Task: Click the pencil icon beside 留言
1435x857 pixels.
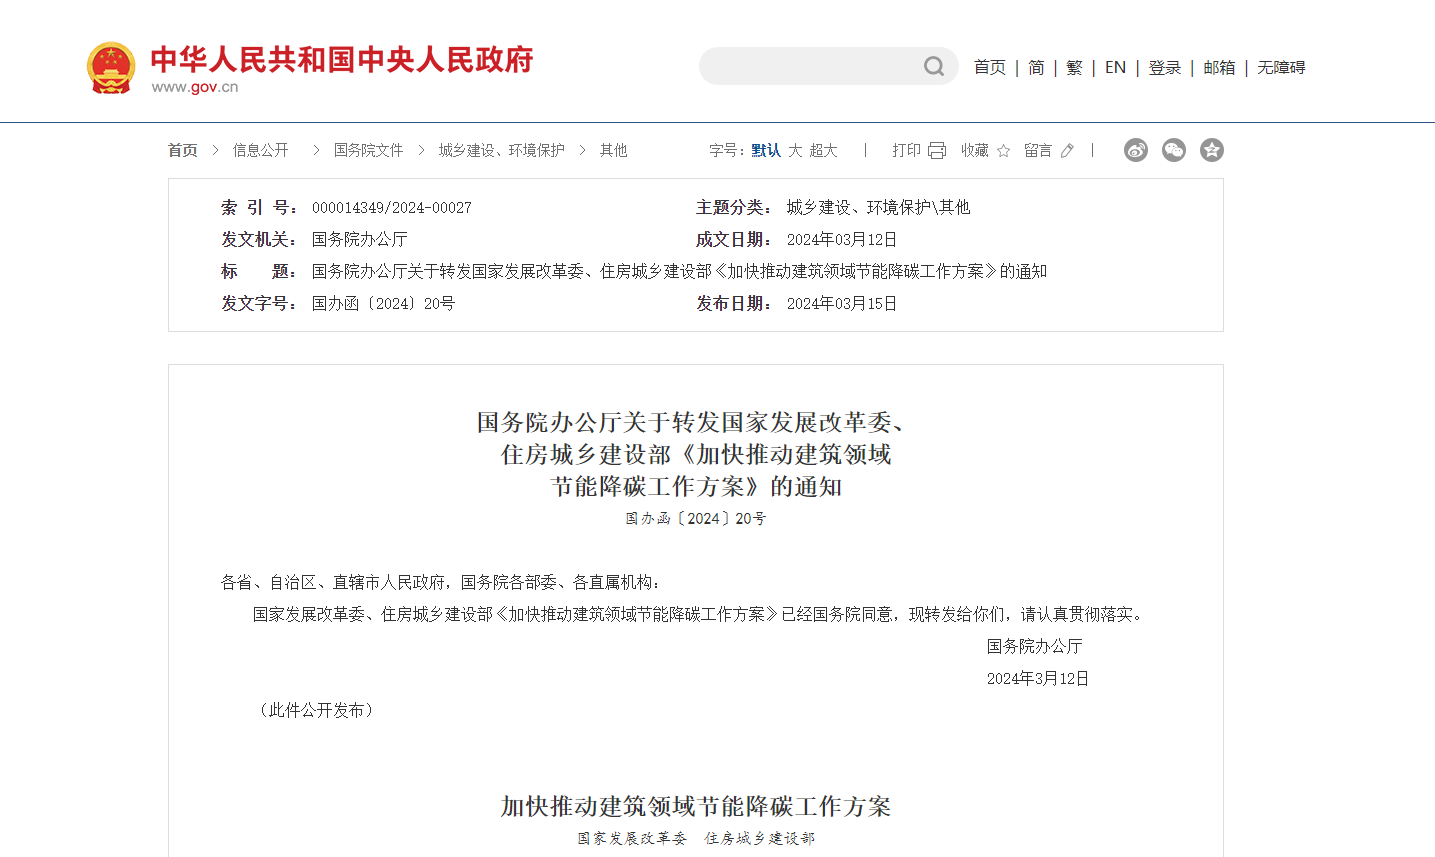Action: click(x=1066, y=148)
